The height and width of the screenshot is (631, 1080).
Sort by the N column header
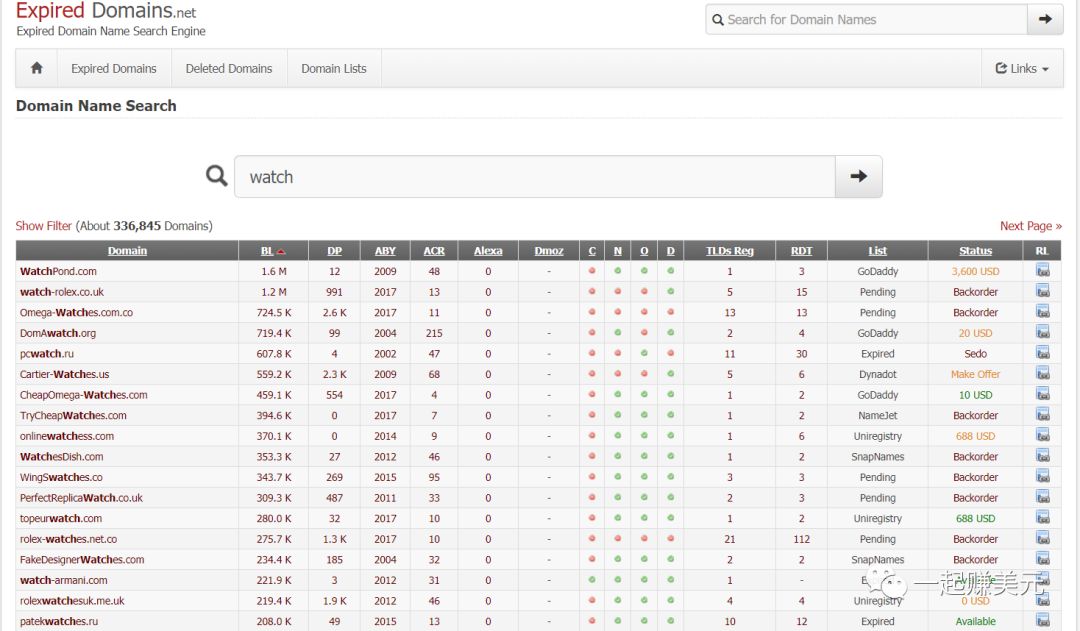(x=618, y=251)
